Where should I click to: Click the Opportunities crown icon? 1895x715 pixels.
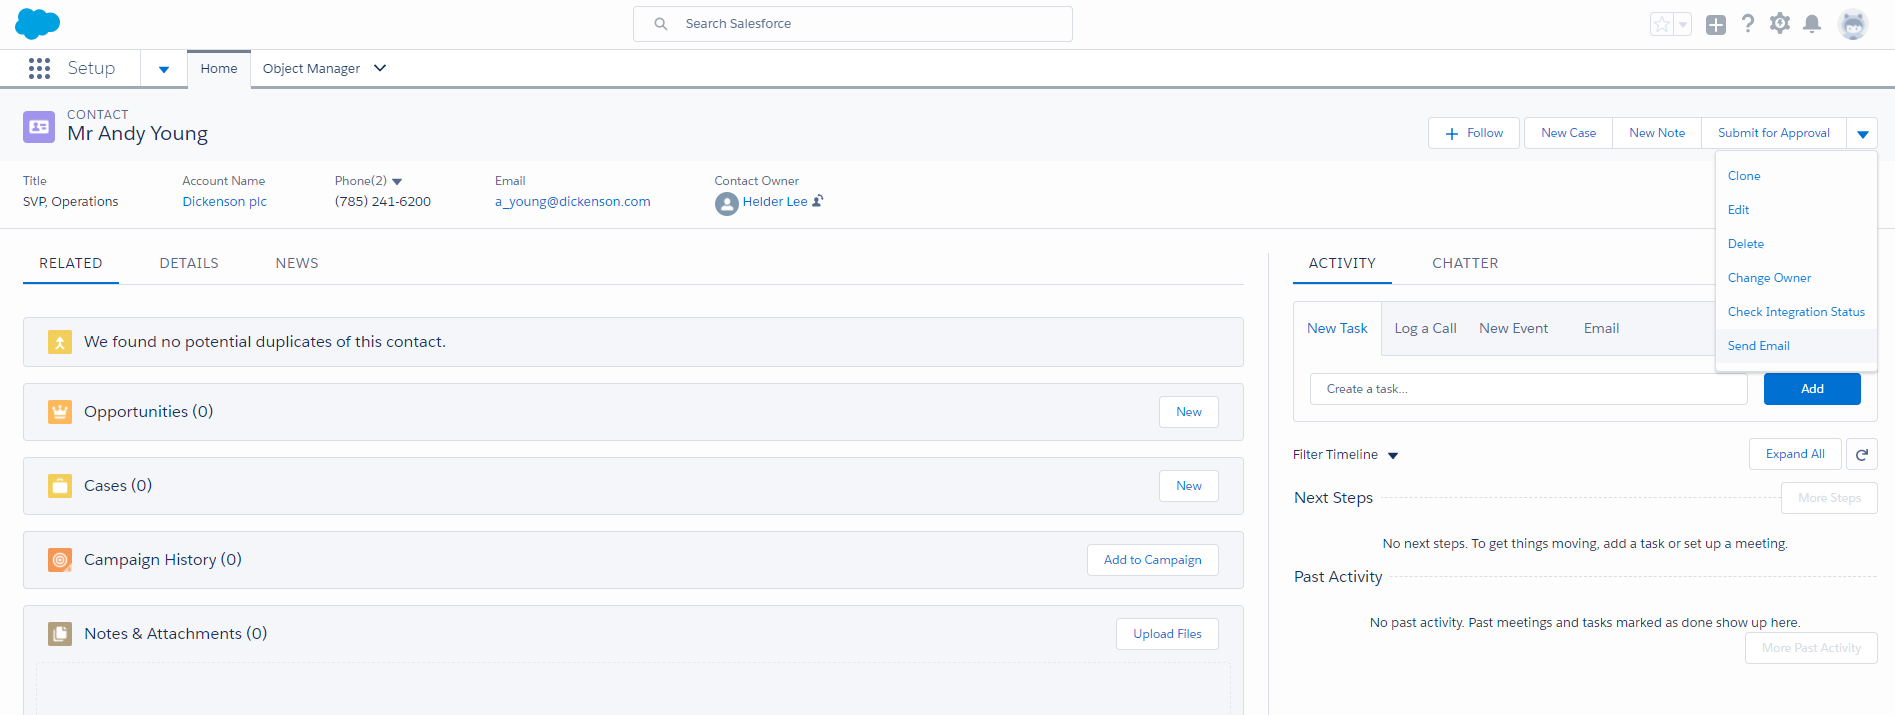(60, 412)
